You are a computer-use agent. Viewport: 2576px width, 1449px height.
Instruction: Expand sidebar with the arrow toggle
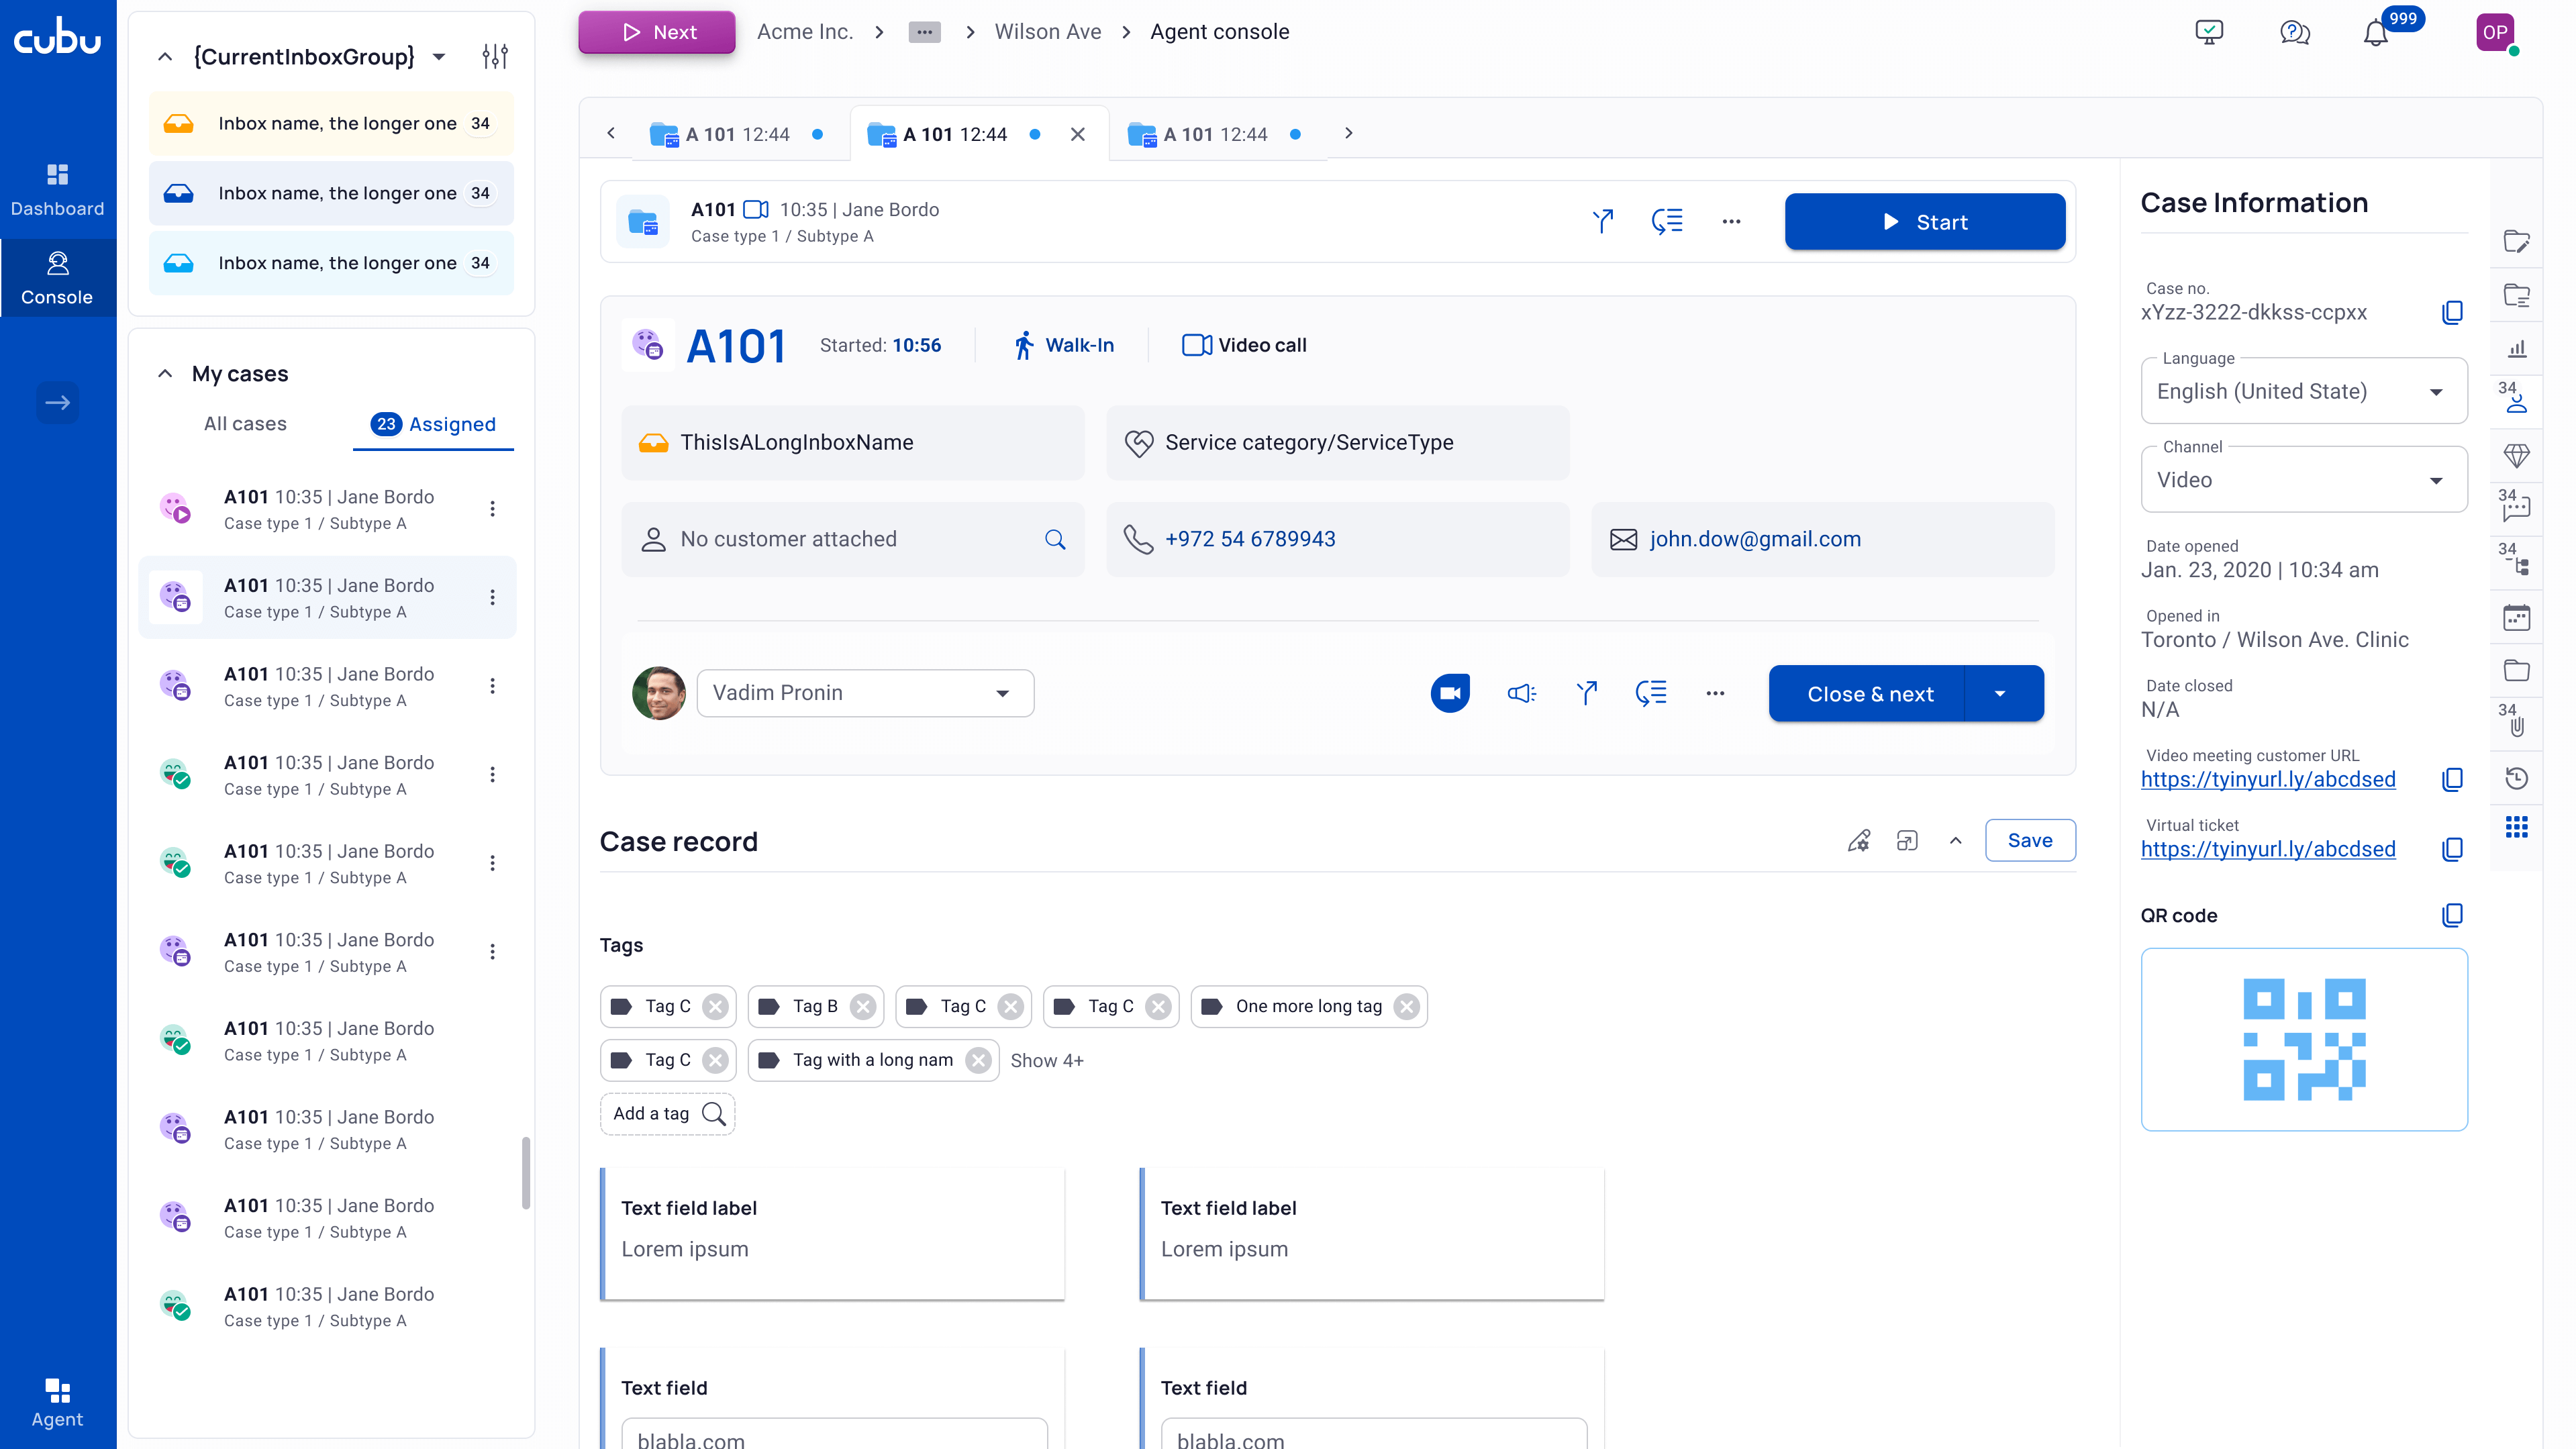point(57,402)
